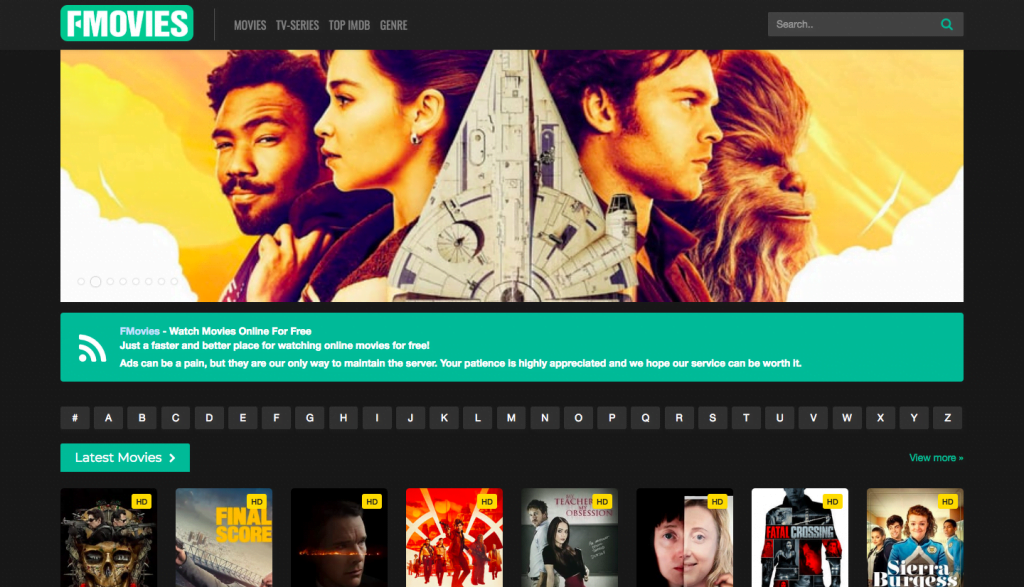Image resolution: width=1024 pixels, height=587 pixels.
Task: Open the TV-Series menu
Action: point(297,25)
